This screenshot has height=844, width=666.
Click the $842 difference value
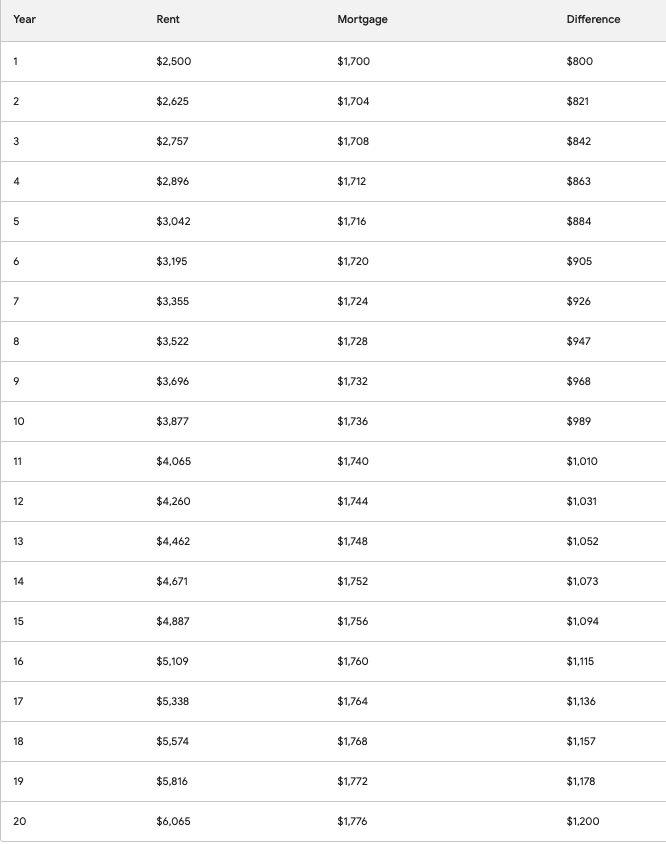[x=578, y=142]
